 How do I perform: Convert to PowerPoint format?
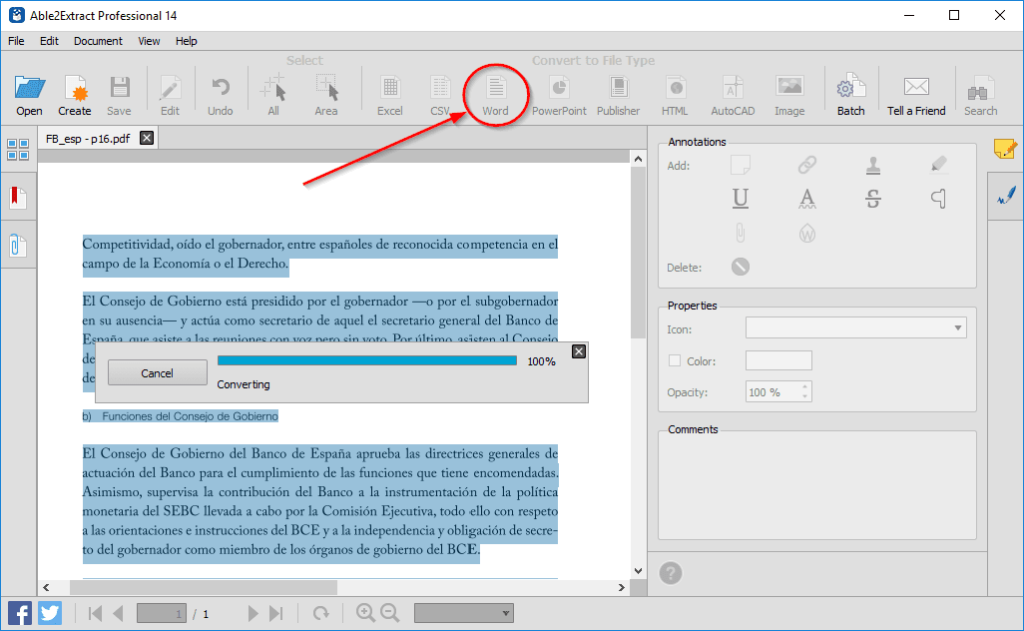pos(559,95)
